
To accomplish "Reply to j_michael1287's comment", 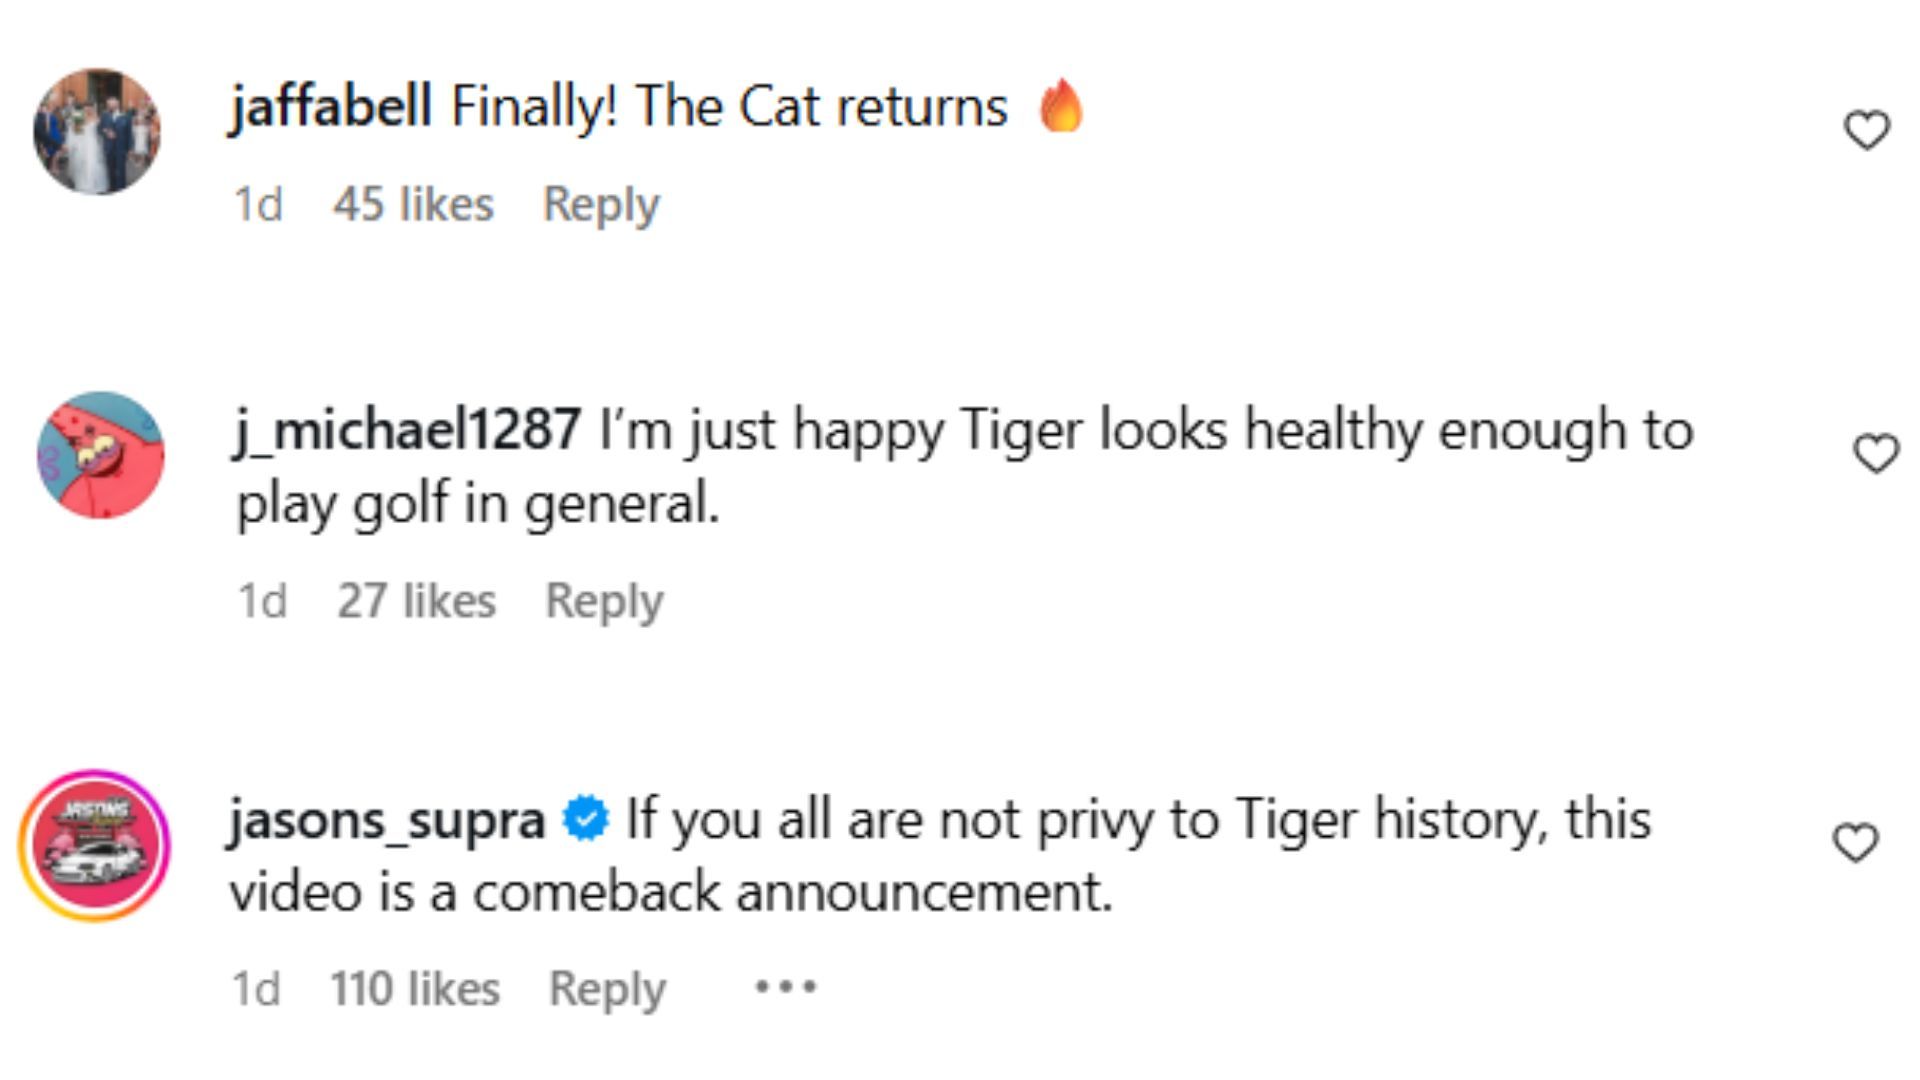I will pos(604,601).
